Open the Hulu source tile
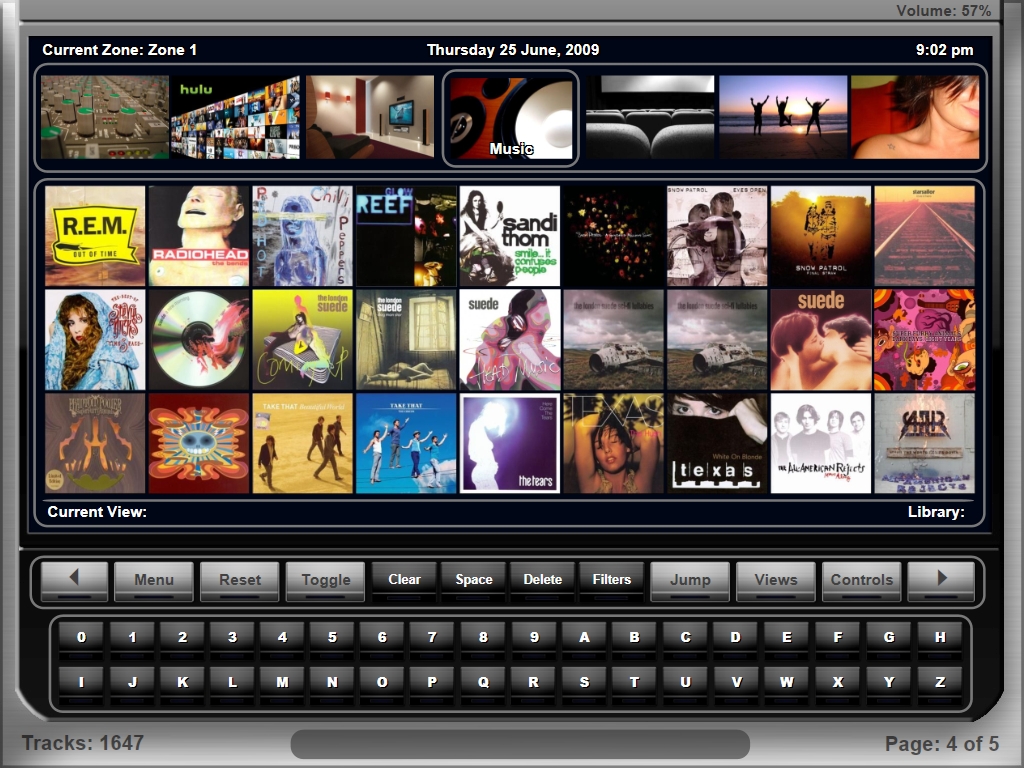This screenshot has height=768, width=1024. pyautogui.click(x=235, y=117)
